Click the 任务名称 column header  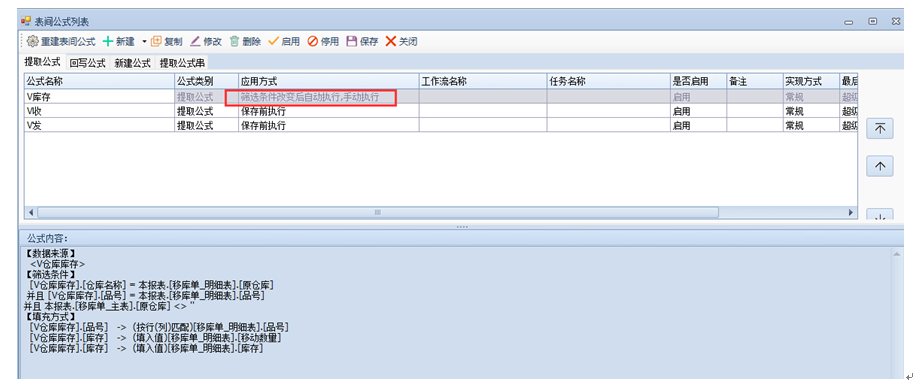click(609, 81)
